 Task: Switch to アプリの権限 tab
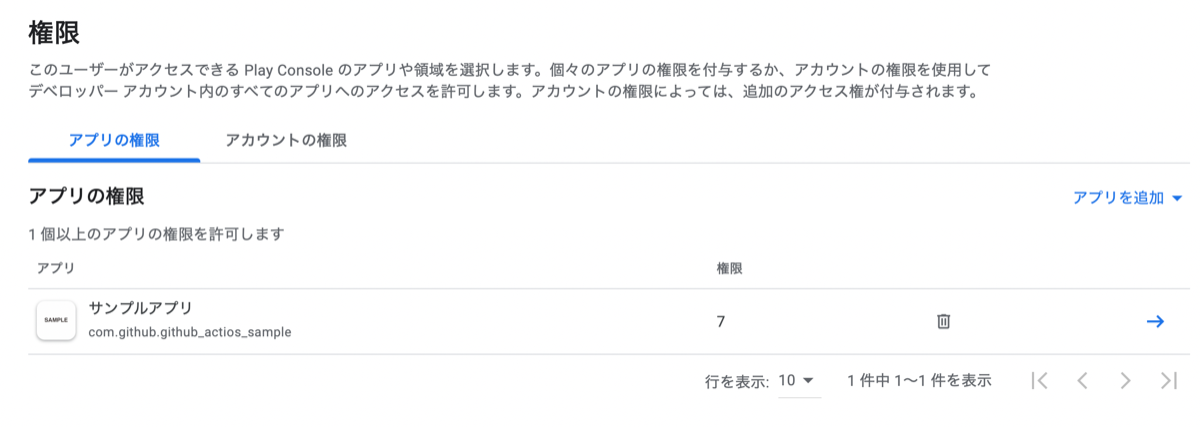tap(114, 141)
